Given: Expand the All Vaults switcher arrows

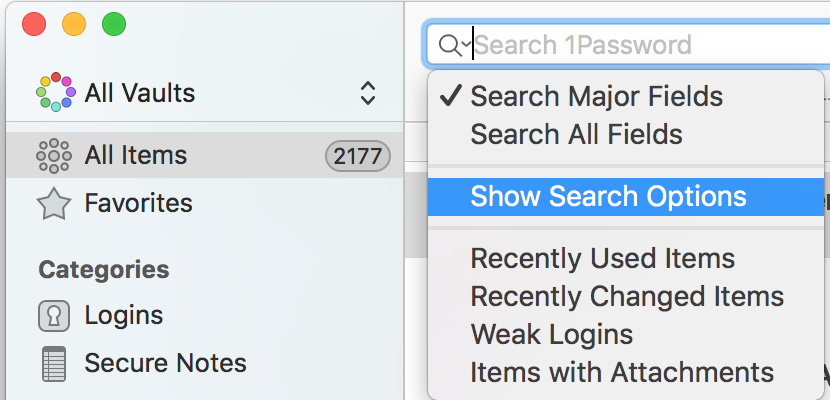Looking at the screenshot, I should click(x=368, y=93).
